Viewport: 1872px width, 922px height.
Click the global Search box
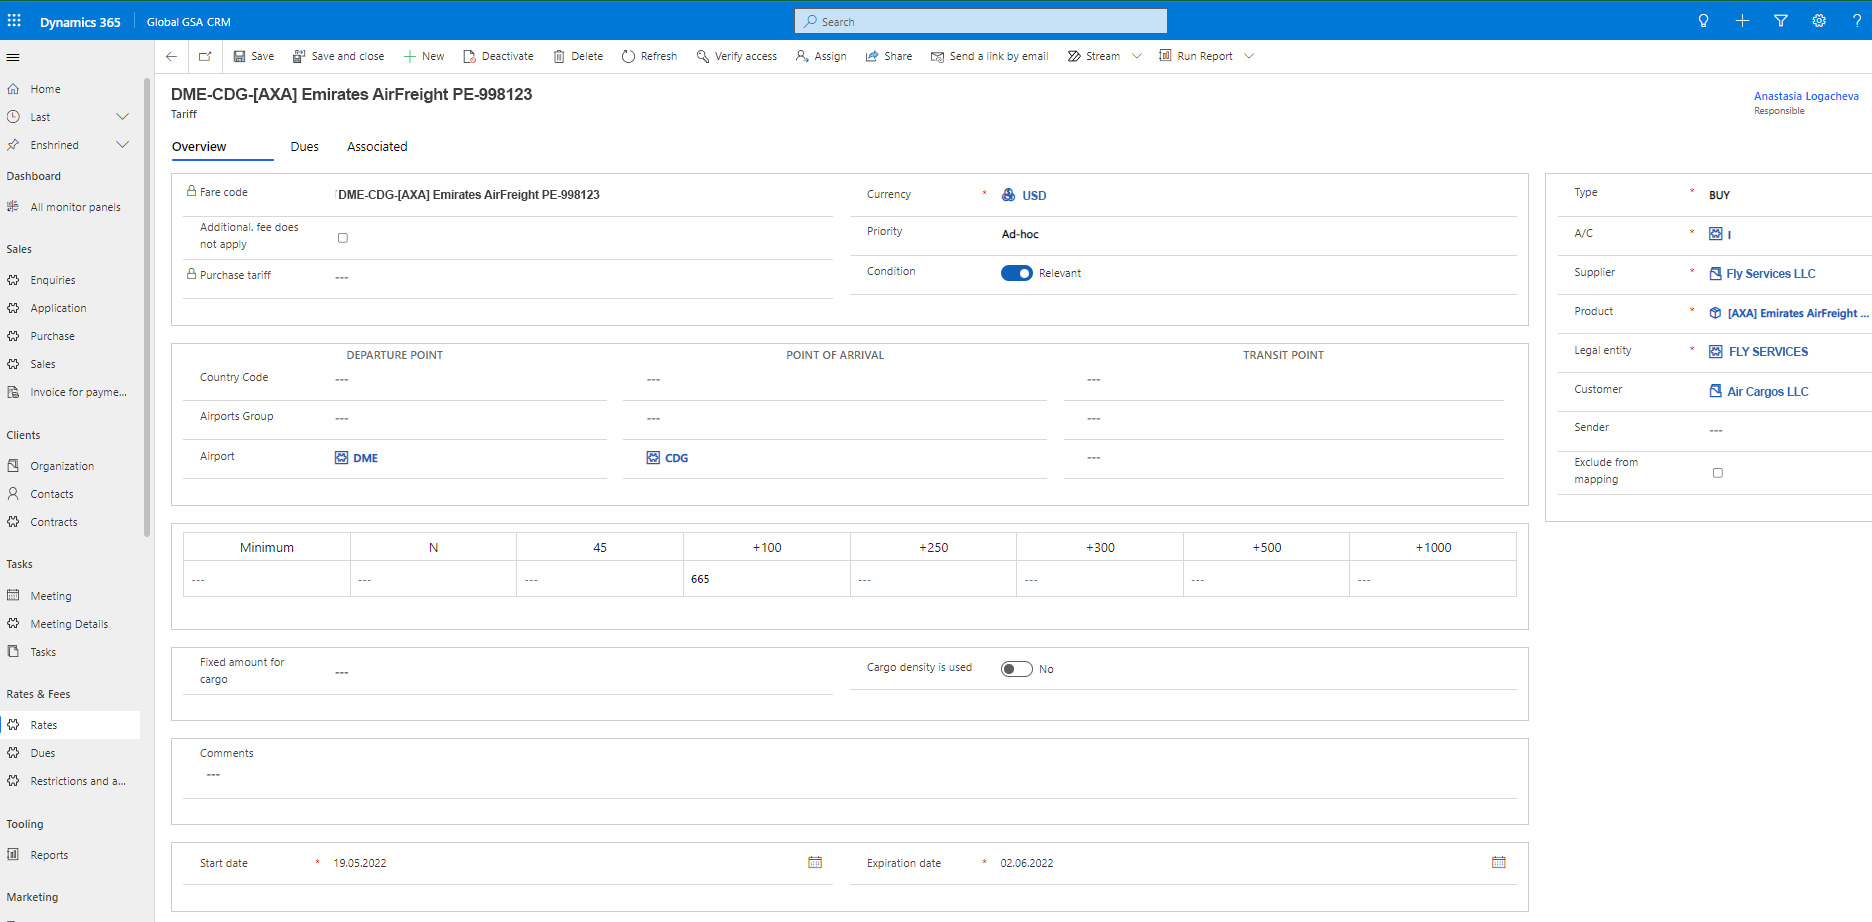(980, 21)
